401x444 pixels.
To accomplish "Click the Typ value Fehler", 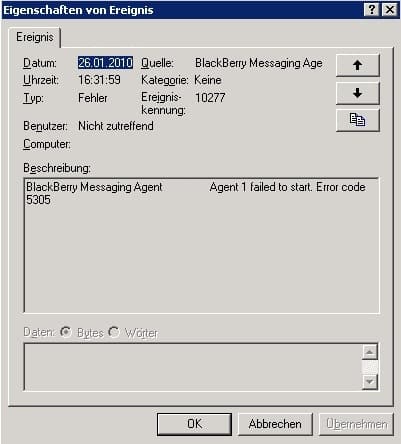I will coord(93,98).
